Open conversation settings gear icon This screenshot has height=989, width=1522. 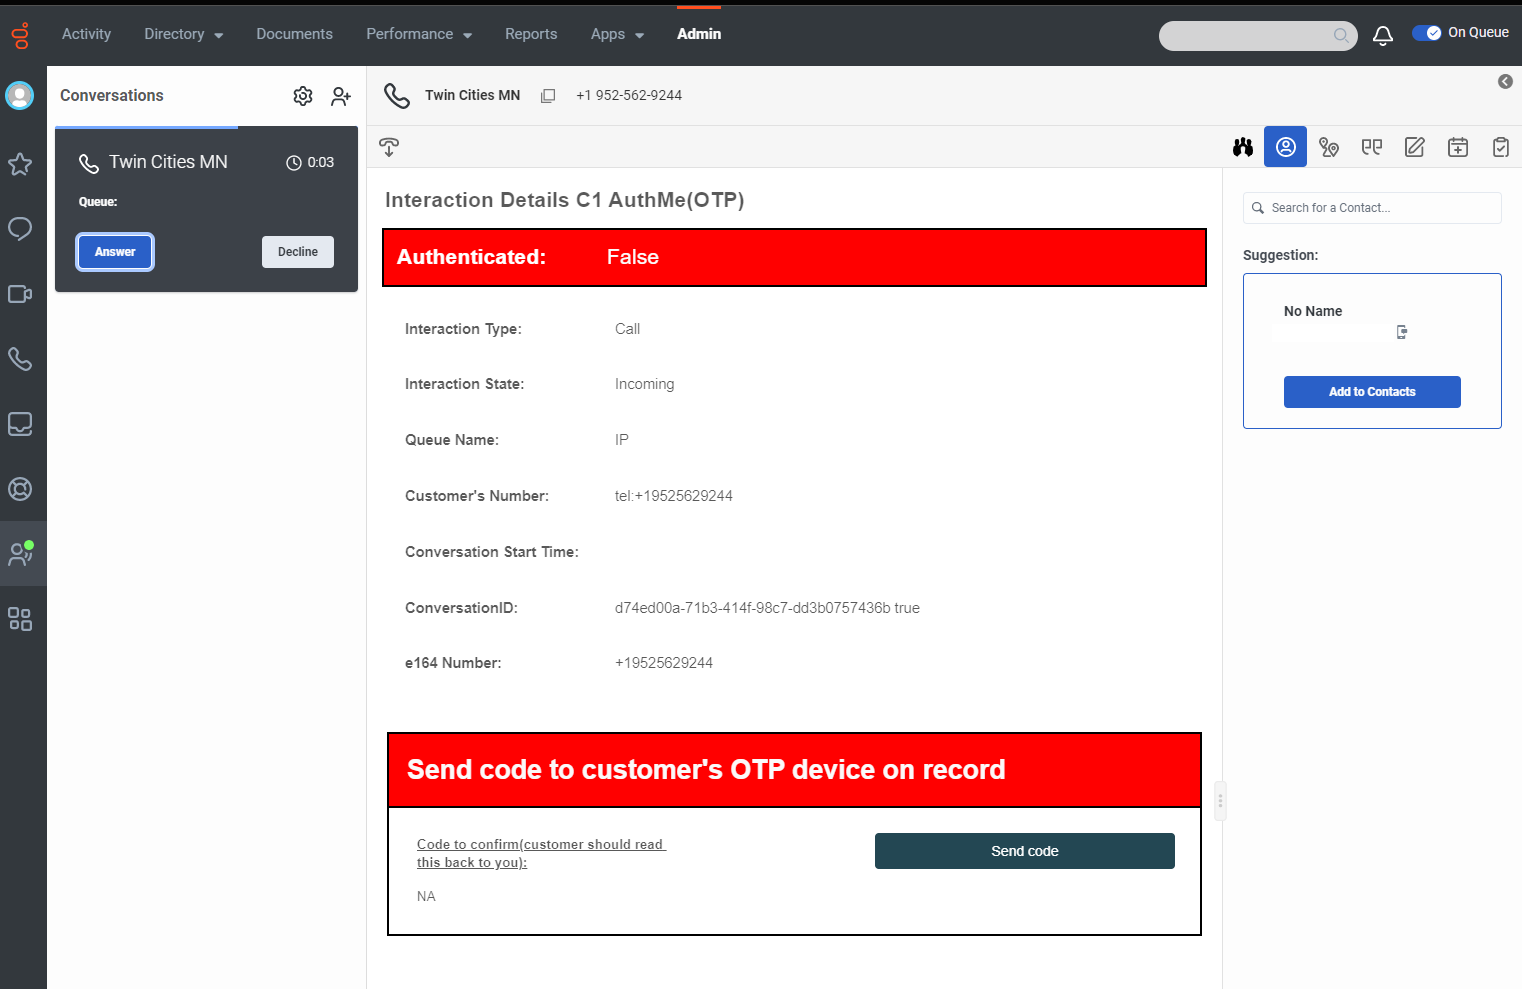[x=303, y=95]
